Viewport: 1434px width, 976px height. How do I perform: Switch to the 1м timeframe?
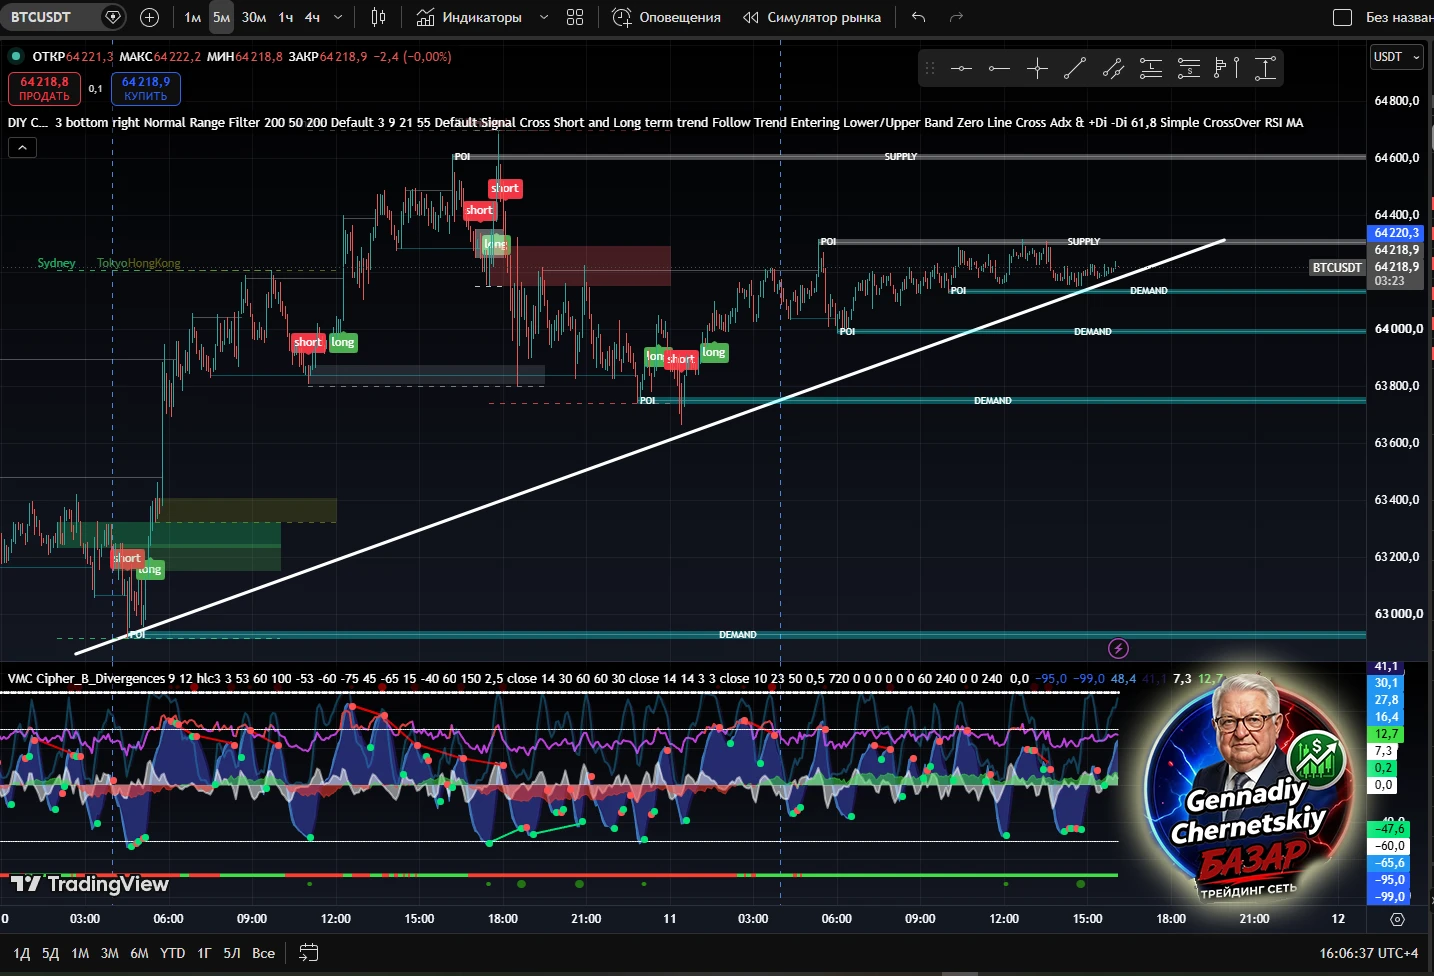click(x=193, y=17)
